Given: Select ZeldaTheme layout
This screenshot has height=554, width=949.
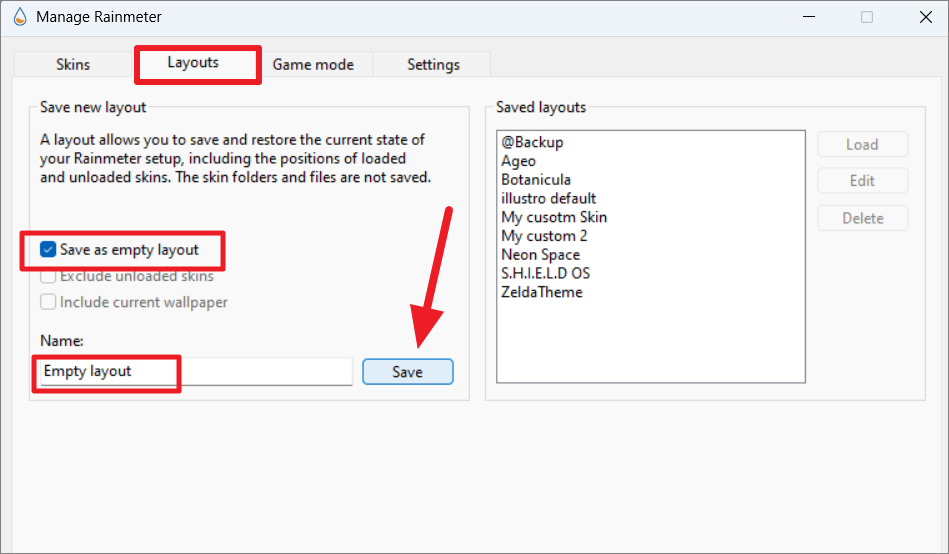Looking at the screenshot, I should pos(542,292).
